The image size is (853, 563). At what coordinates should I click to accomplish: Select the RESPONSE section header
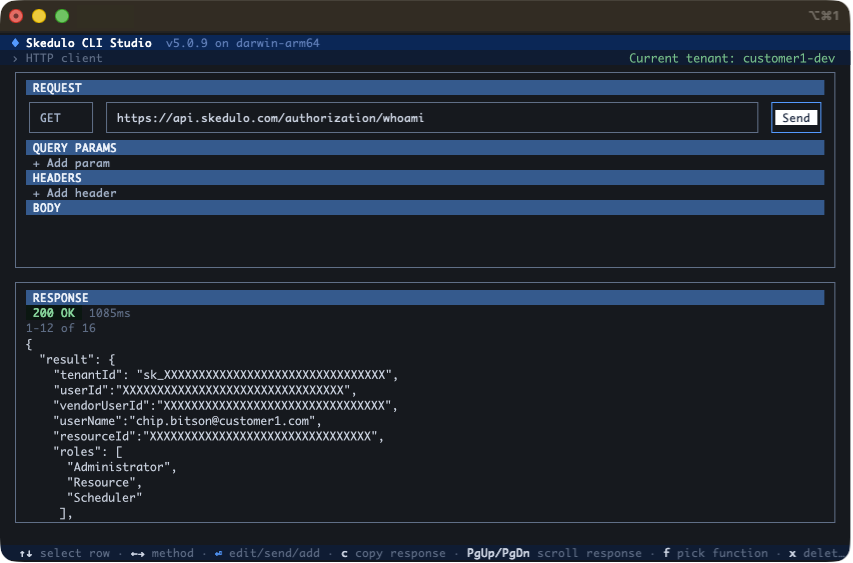pyautogui.click(x=425, y=298)
